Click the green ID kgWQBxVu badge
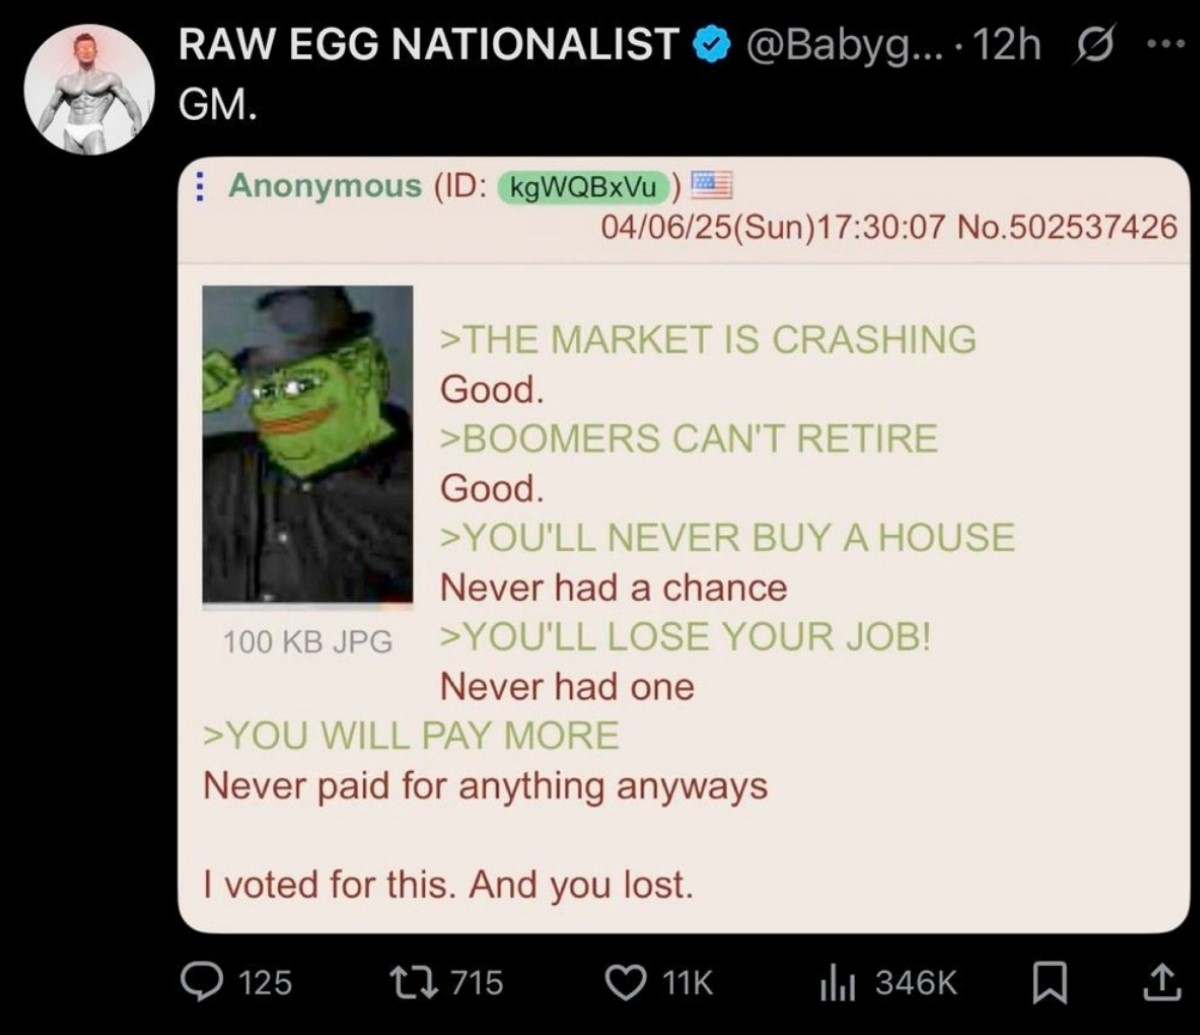The image size is (1200, 1035). pyautogui.click(x=585, y=186)
